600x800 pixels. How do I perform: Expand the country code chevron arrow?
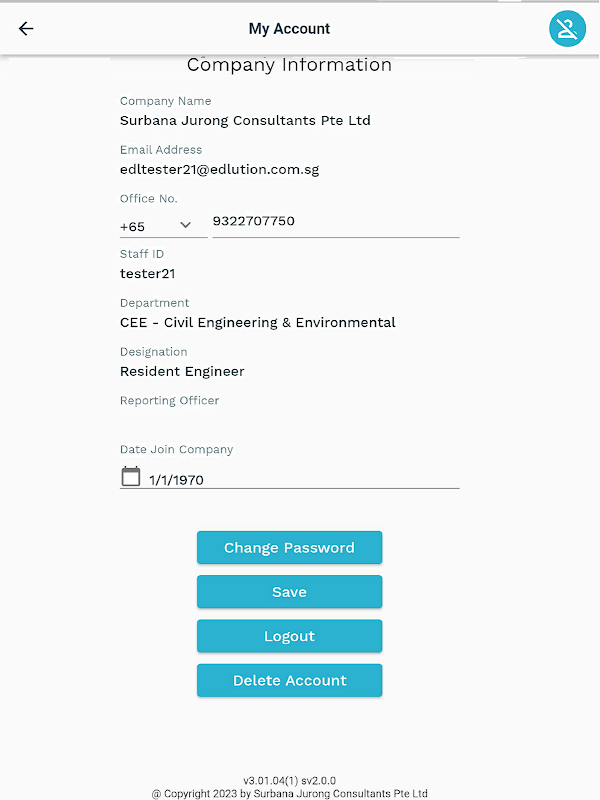point(186,226)
